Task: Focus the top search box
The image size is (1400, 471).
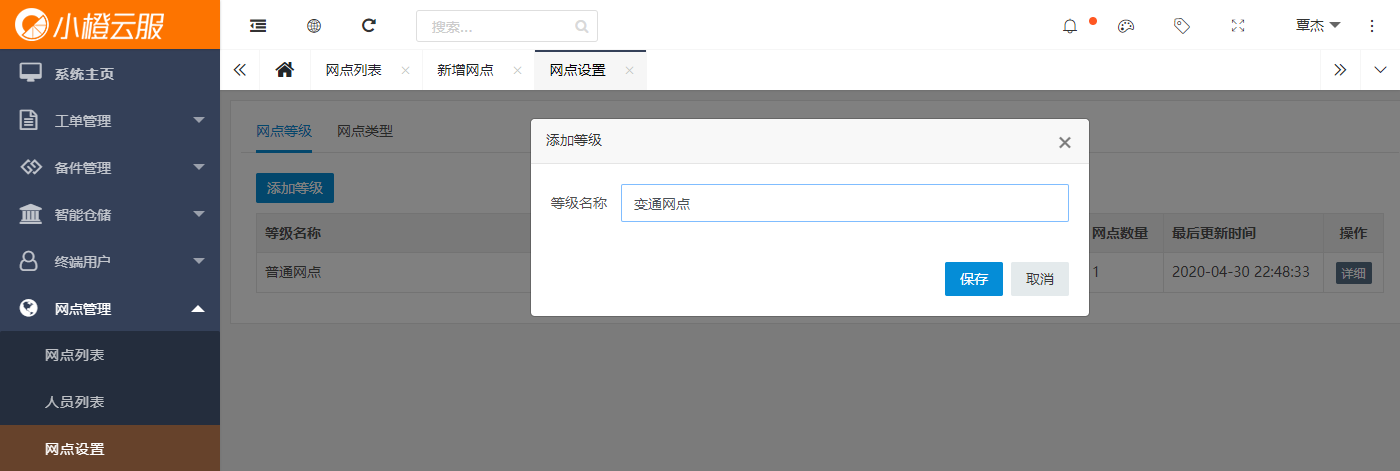Action: tap(507, 26)
